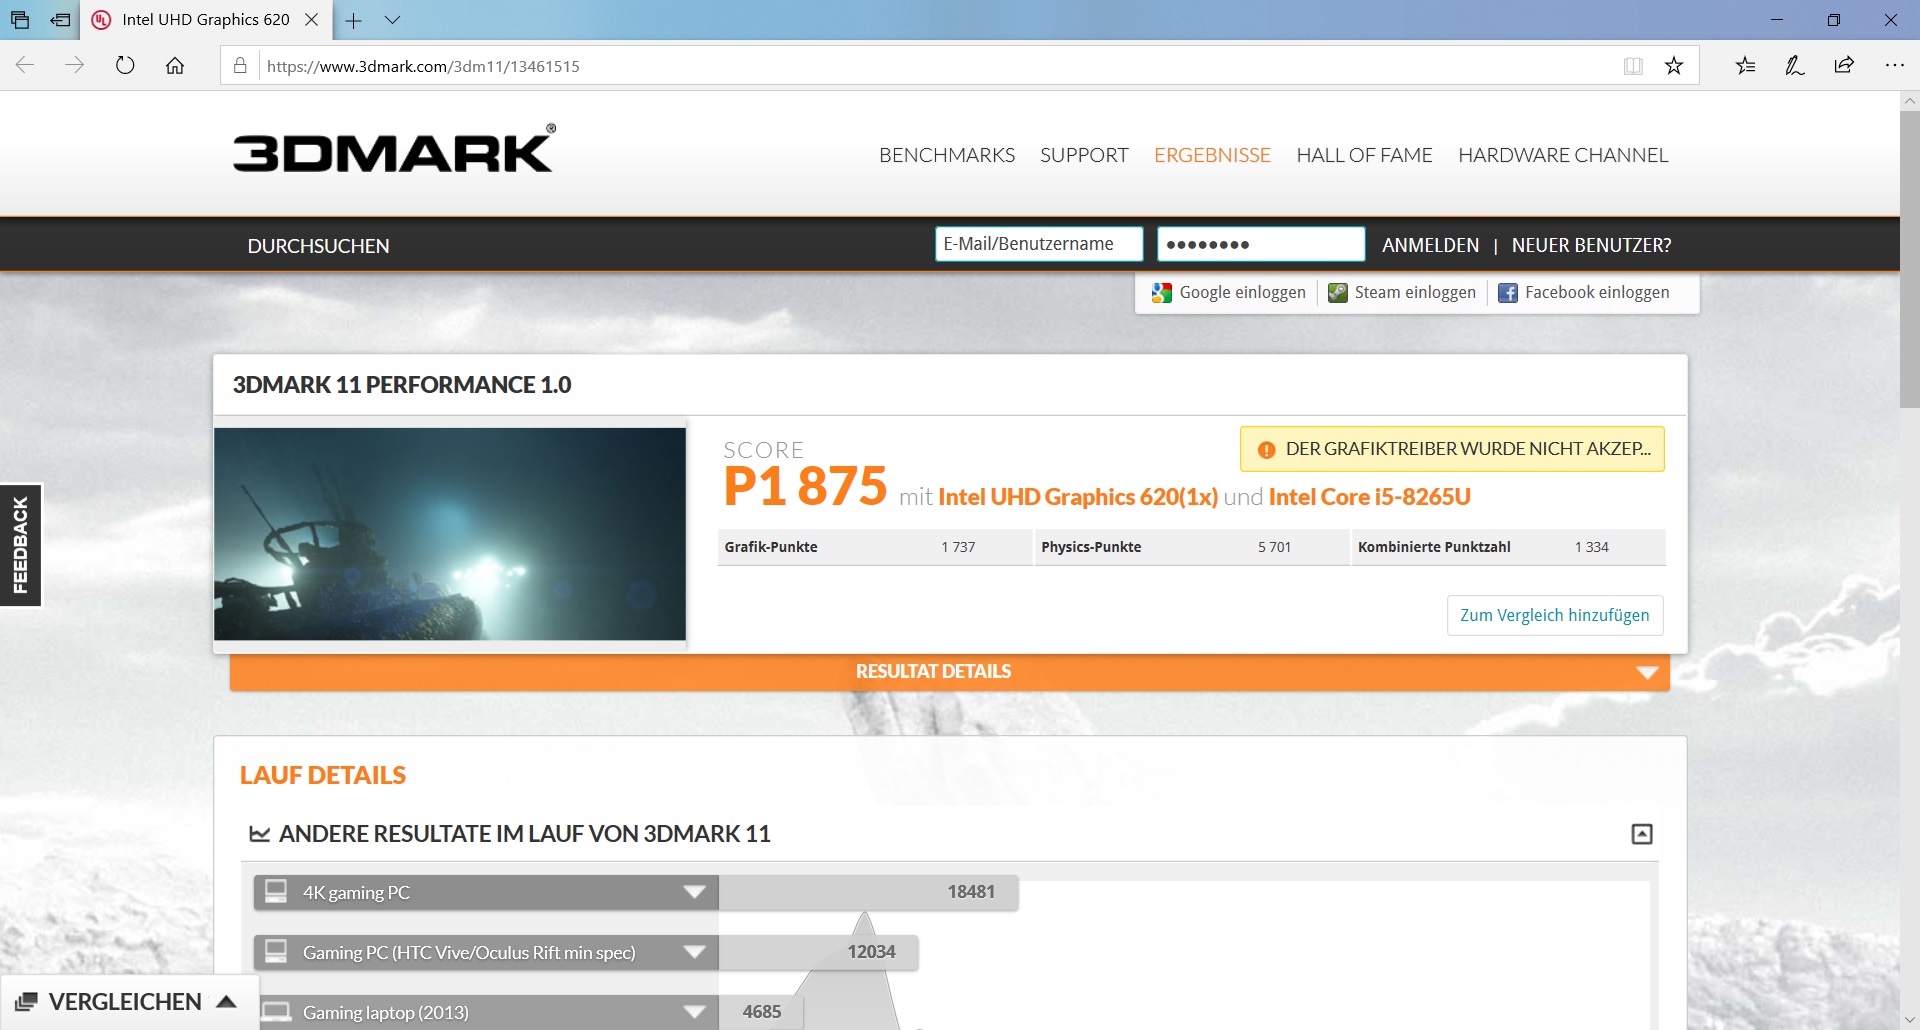Open Intel UHD Graphics 620(1x) link

click(x=1078, y=497)
